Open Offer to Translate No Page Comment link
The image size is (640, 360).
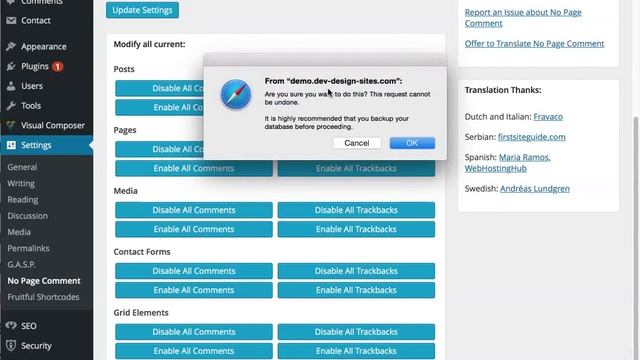(534, 44)
